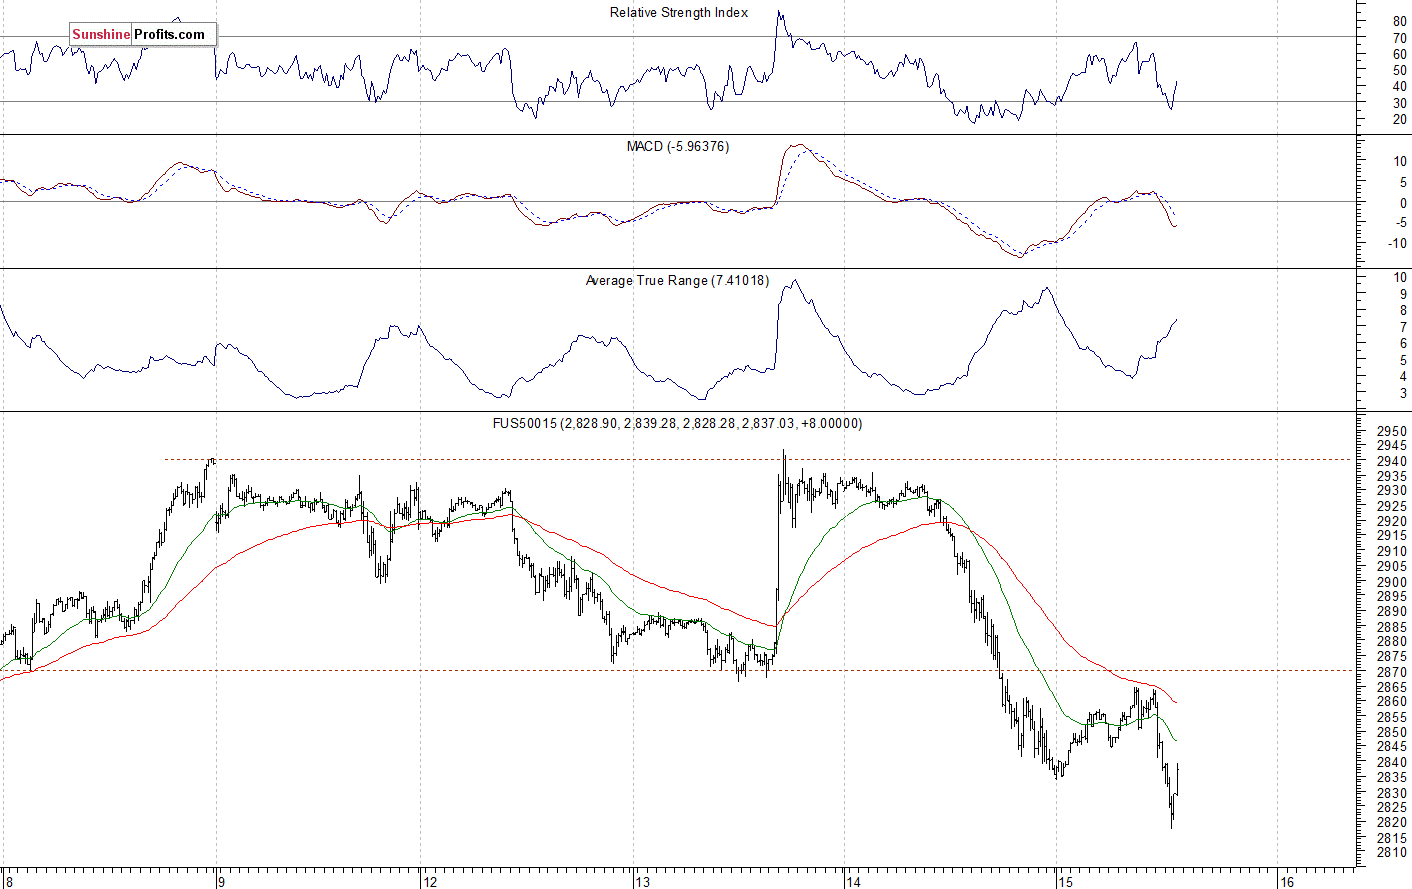Viewport: 1412px width, 889px height.
Task: Click the 2940 price axis label
Action: click(x=1392, y=461)
